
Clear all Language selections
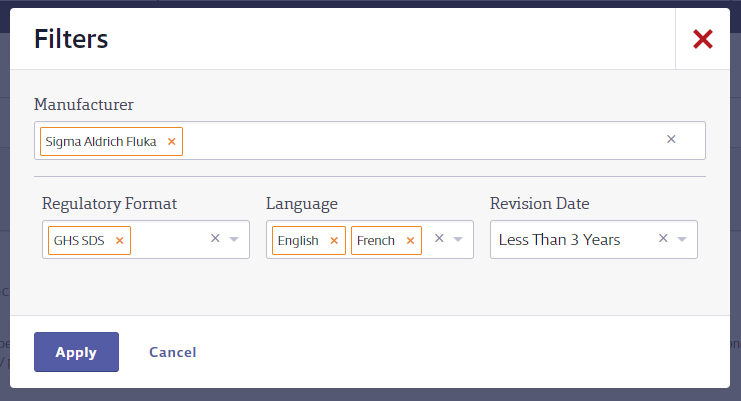pos(439,239)
